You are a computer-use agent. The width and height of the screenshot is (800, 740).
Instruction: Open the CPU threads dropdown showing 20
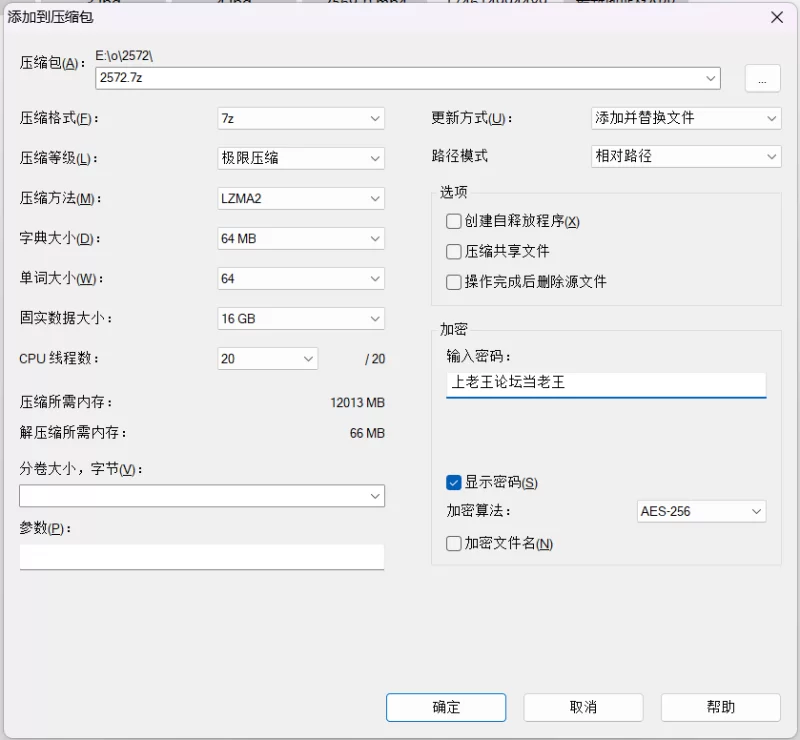(267, 359)
